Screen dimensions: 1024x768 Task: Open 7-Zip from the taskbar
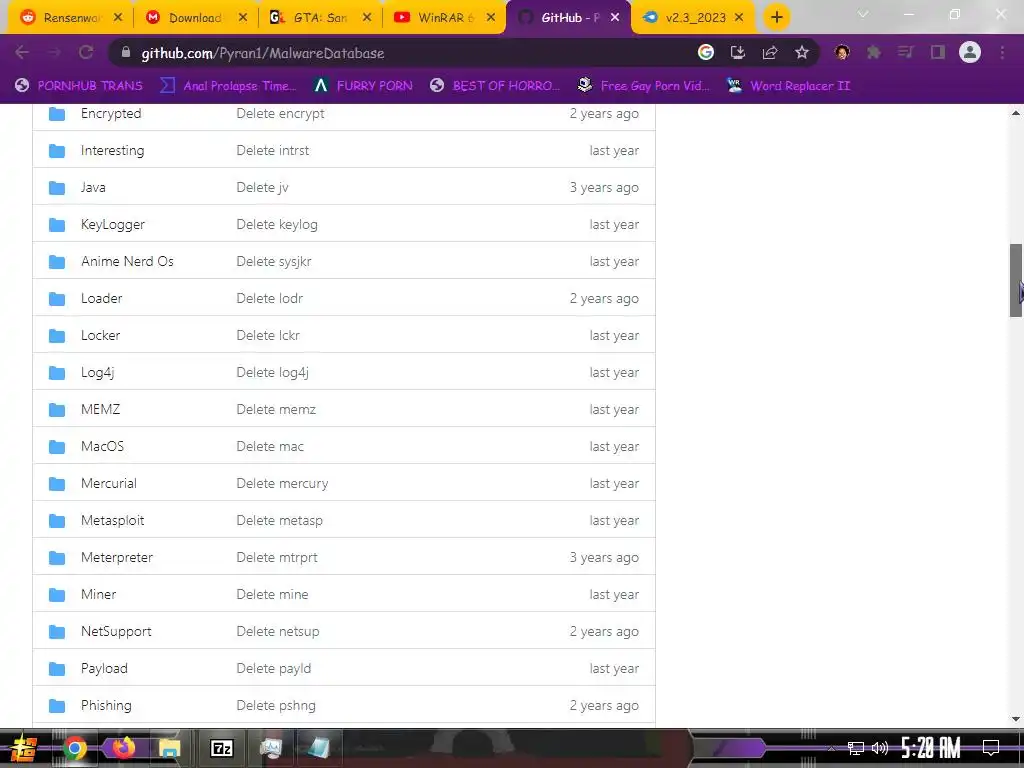(x=221, y=748)
